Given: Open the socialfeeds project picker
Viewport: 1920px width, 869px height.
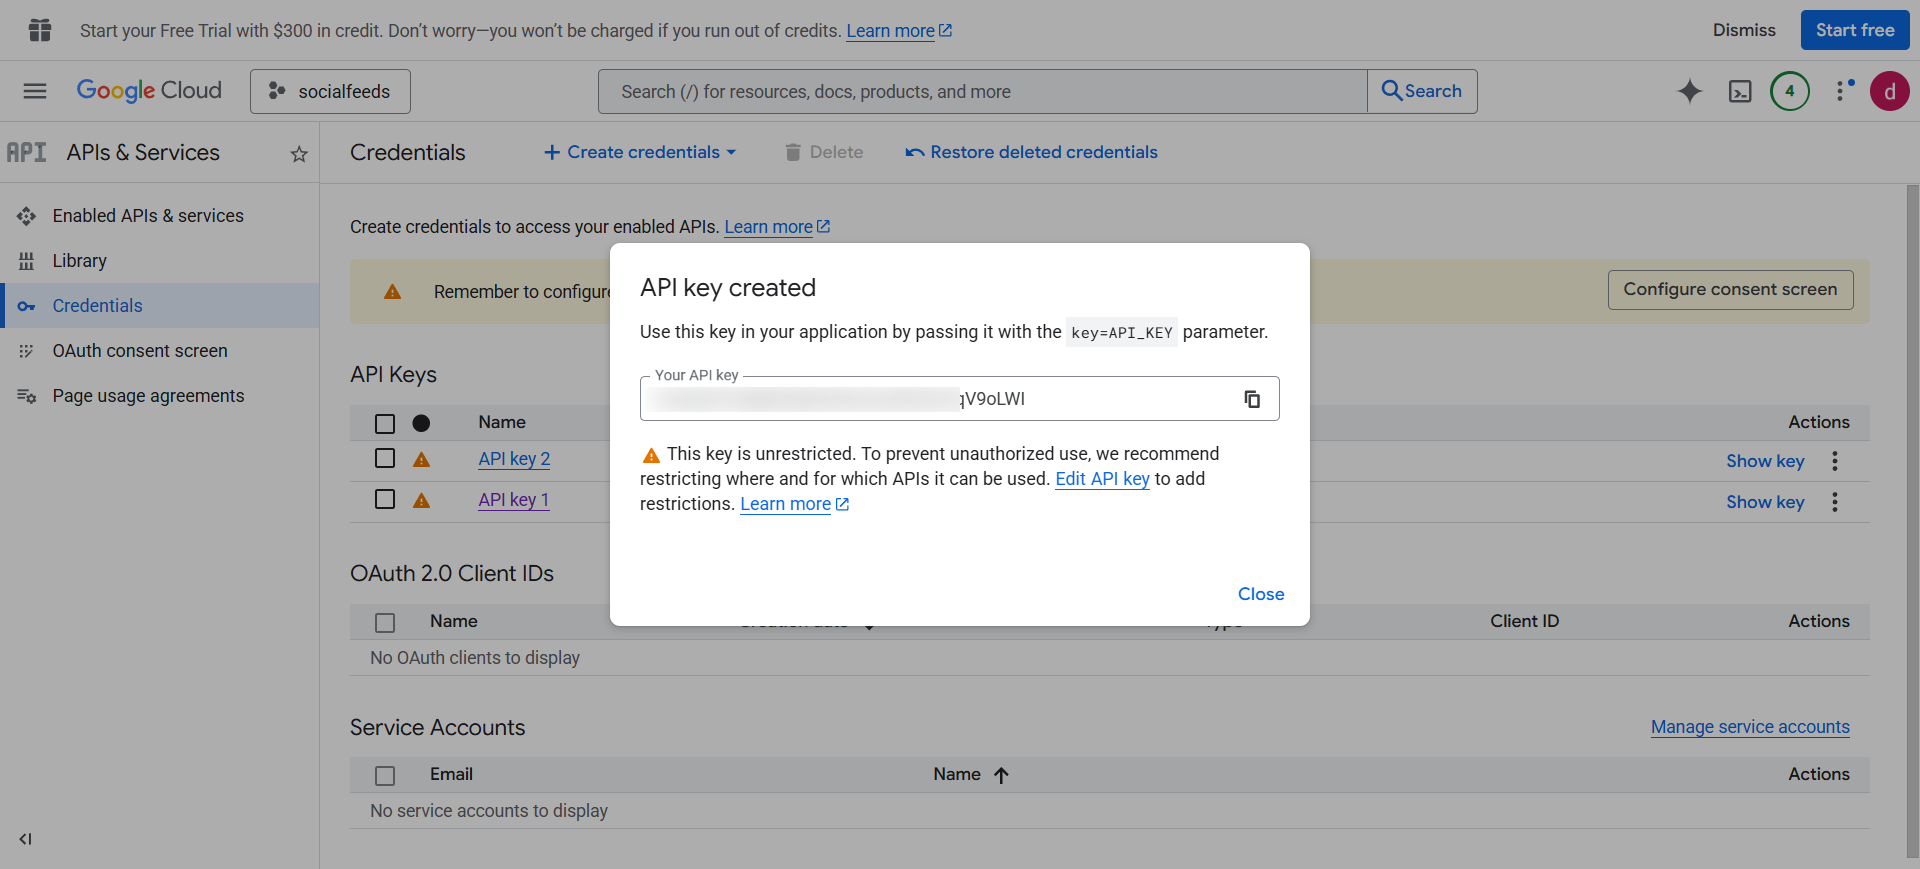Looking at the screenshot, I should point(330,91).
